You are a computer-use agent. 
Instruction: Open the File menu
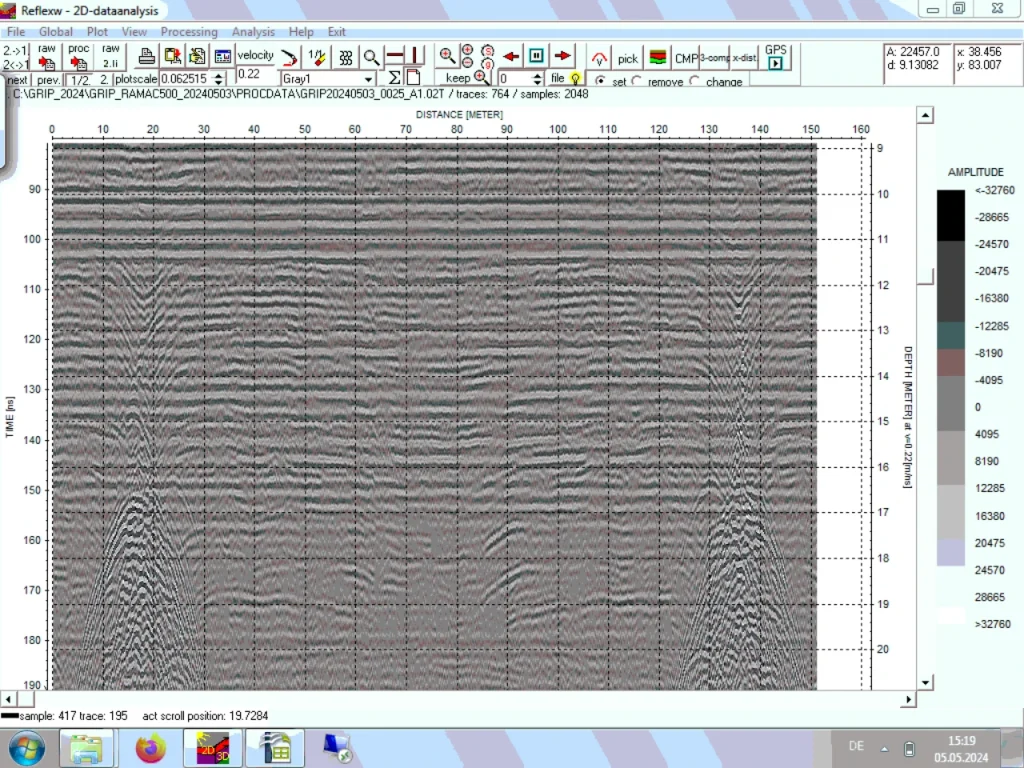click(16, 31)
